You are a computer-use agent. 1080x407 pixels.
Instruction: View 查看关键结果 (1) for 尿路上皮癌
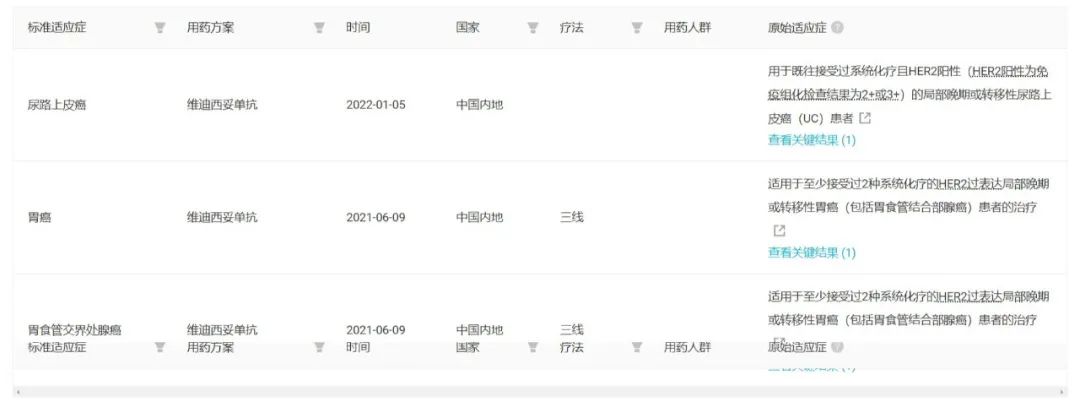811,140
